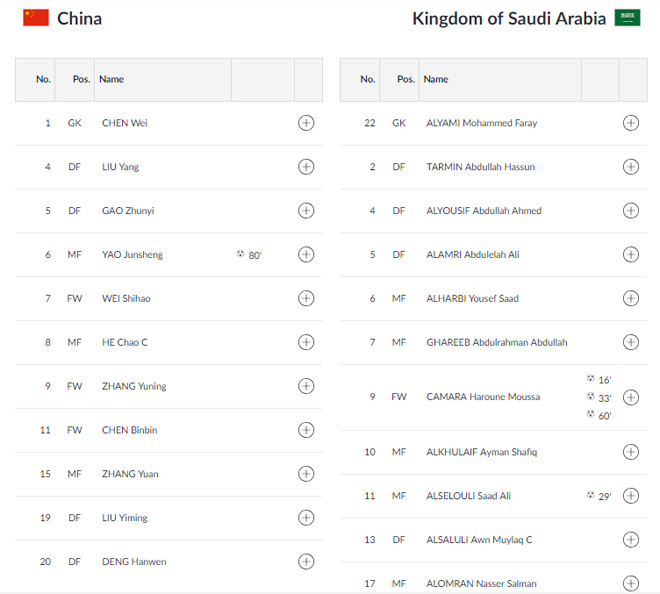Expand DENG Hanwen's plus button

click(306, 561)
